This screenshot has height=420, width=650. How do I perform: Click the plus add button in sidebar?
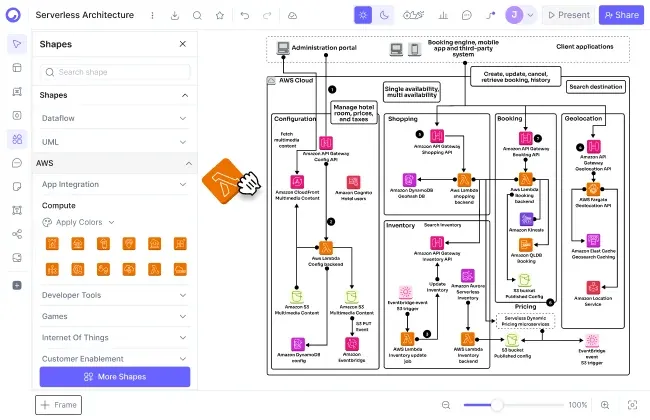[17, 285]
